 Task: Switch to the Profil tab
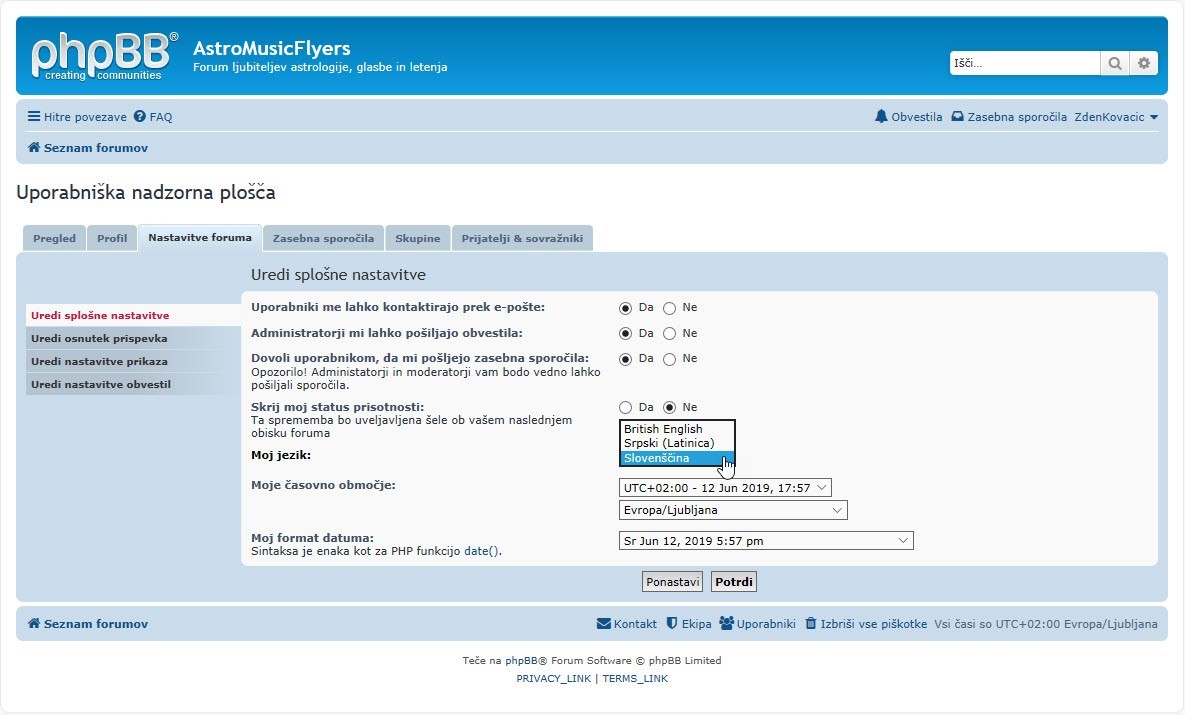pyautogui.click(x=112, y=238)
